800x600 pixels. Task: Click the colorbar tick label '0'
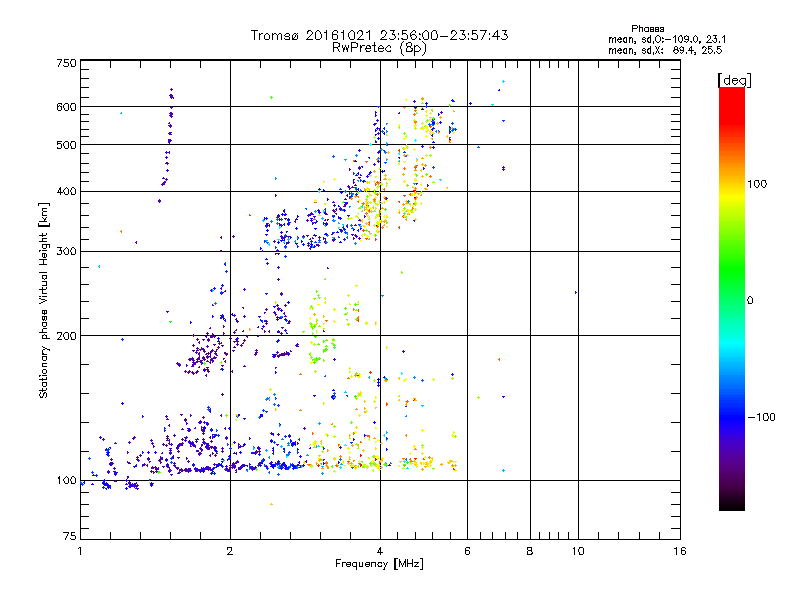pyautogui.click(x=750, y=301)
